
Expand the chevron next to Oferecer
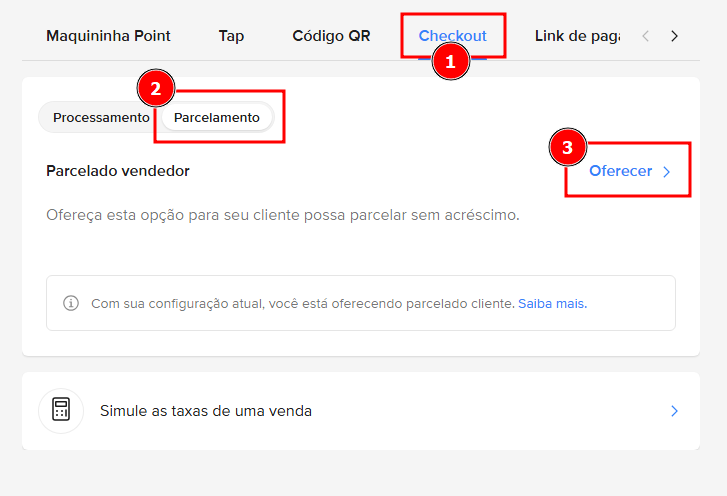[x=667, y=172]
